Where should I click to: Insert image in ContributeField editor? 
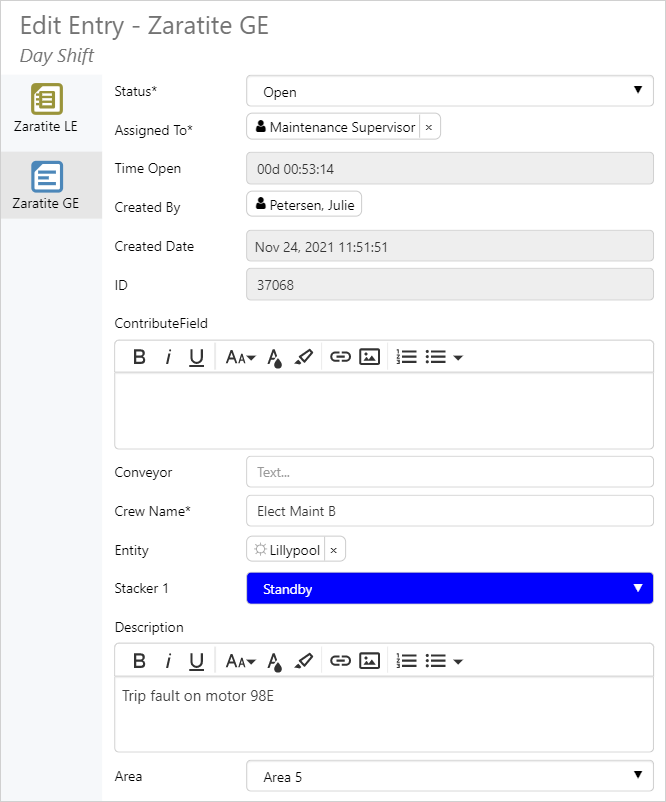tap(369, 357)
